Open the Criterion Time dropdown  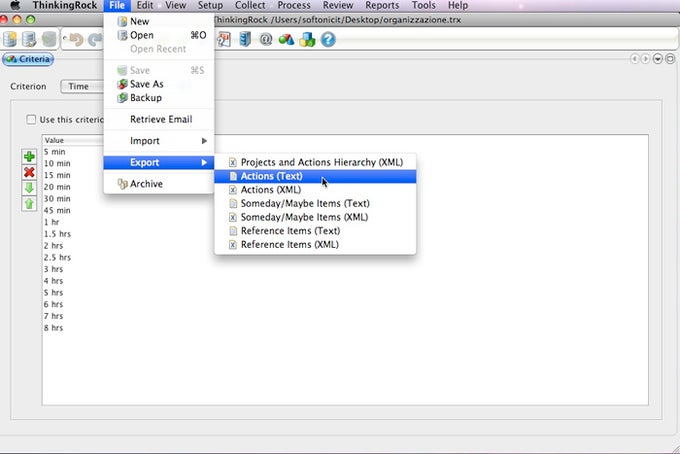(x=82, y=86)
